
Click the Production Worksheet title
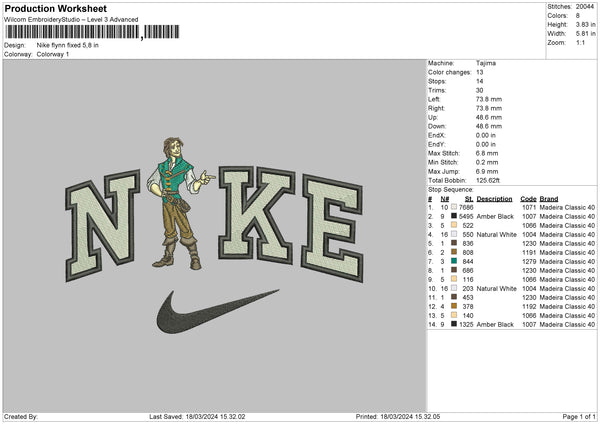pos(54,9)
